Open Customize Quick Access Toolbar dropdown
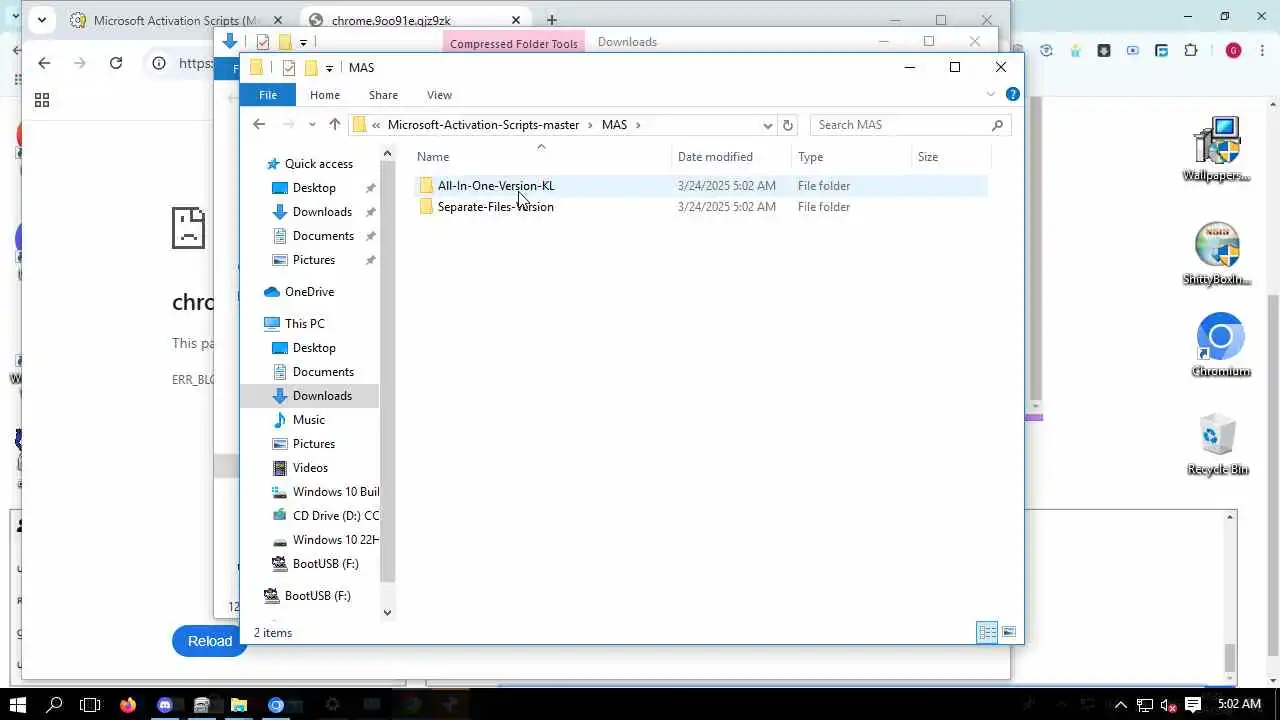 [329, 68]
